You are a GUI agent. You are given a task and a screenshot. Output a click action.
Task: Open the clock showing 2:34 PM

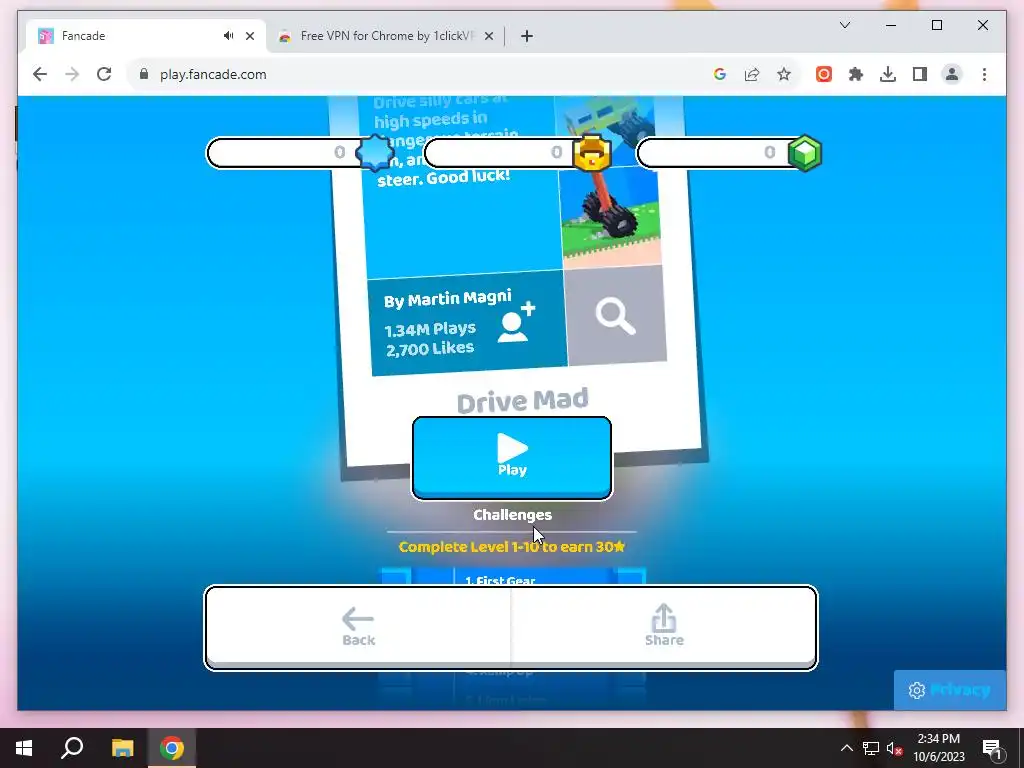[x=938, y=748]
